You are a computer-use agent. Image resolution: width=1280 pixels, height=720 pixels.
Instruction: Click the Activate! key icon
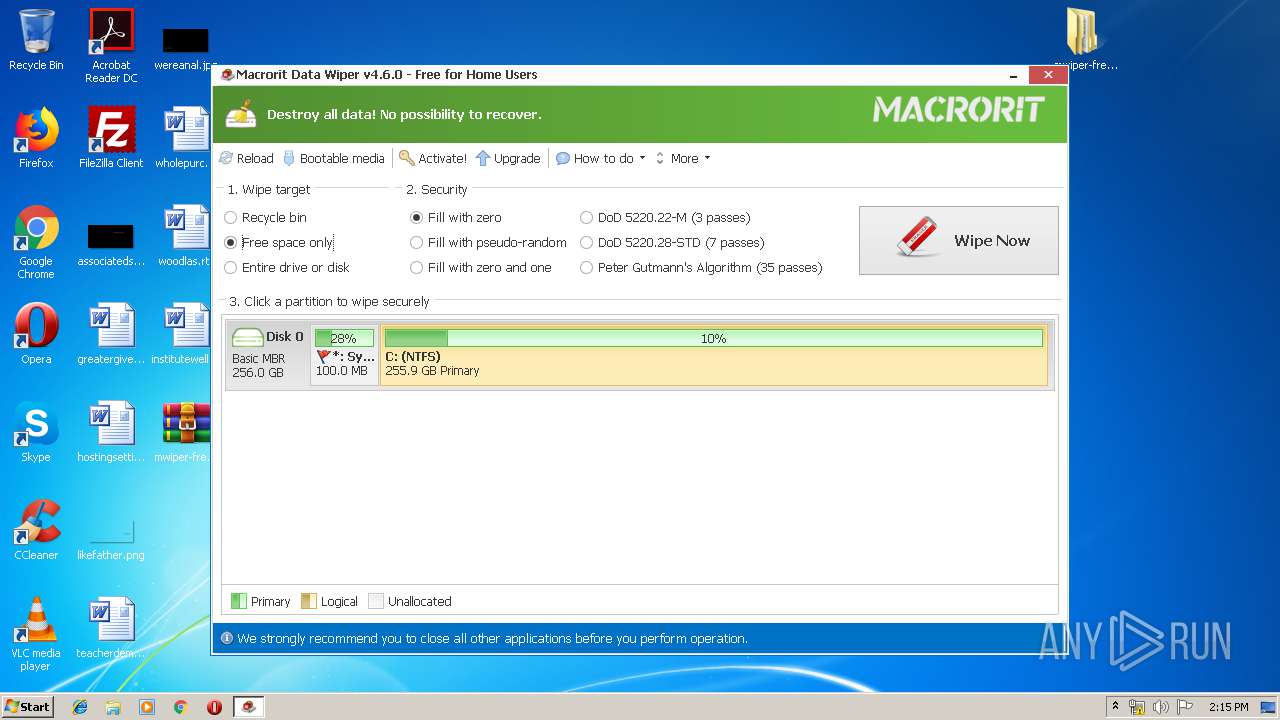click(406, 158)
